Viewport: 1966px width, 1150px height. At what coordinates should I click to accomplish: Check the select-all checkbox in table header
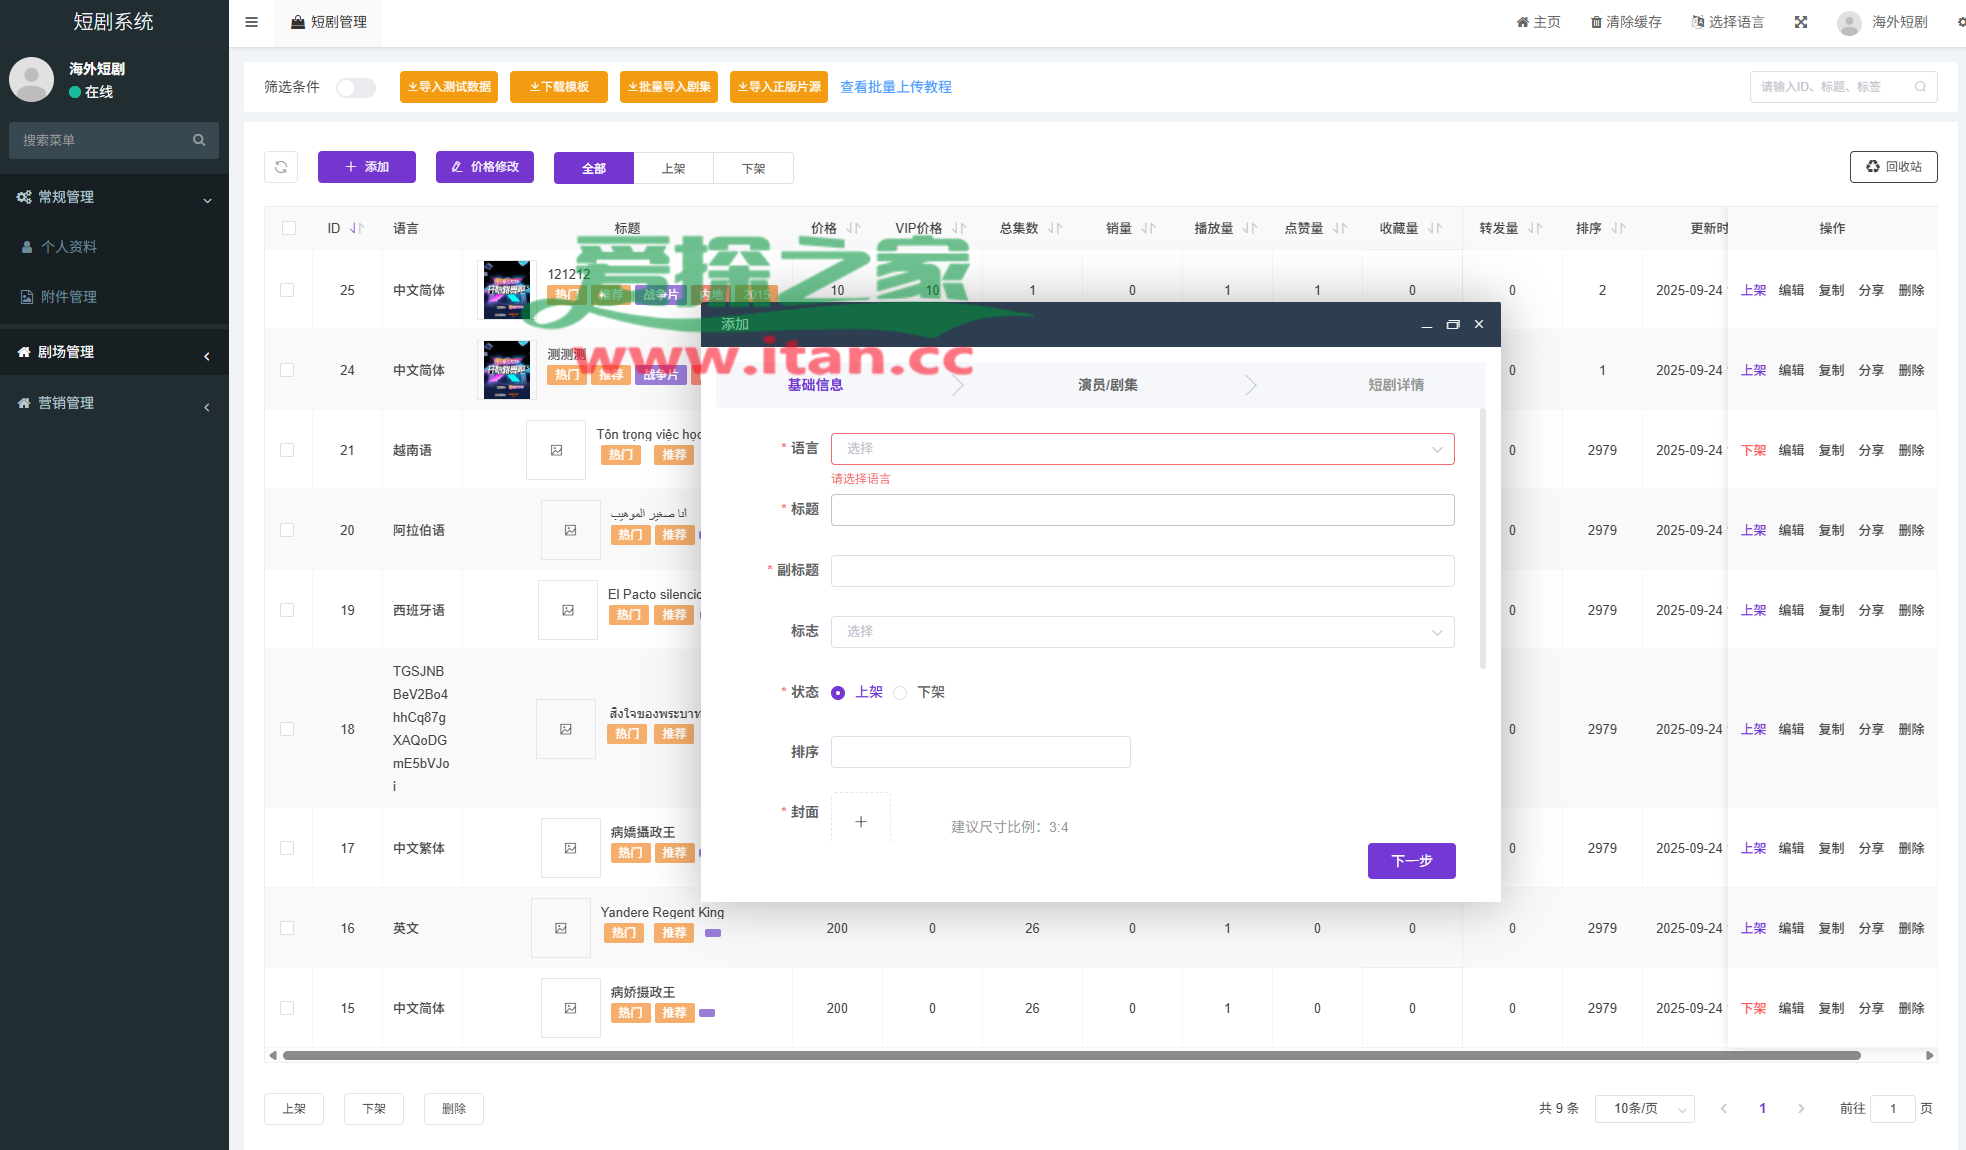coord(289,228)
